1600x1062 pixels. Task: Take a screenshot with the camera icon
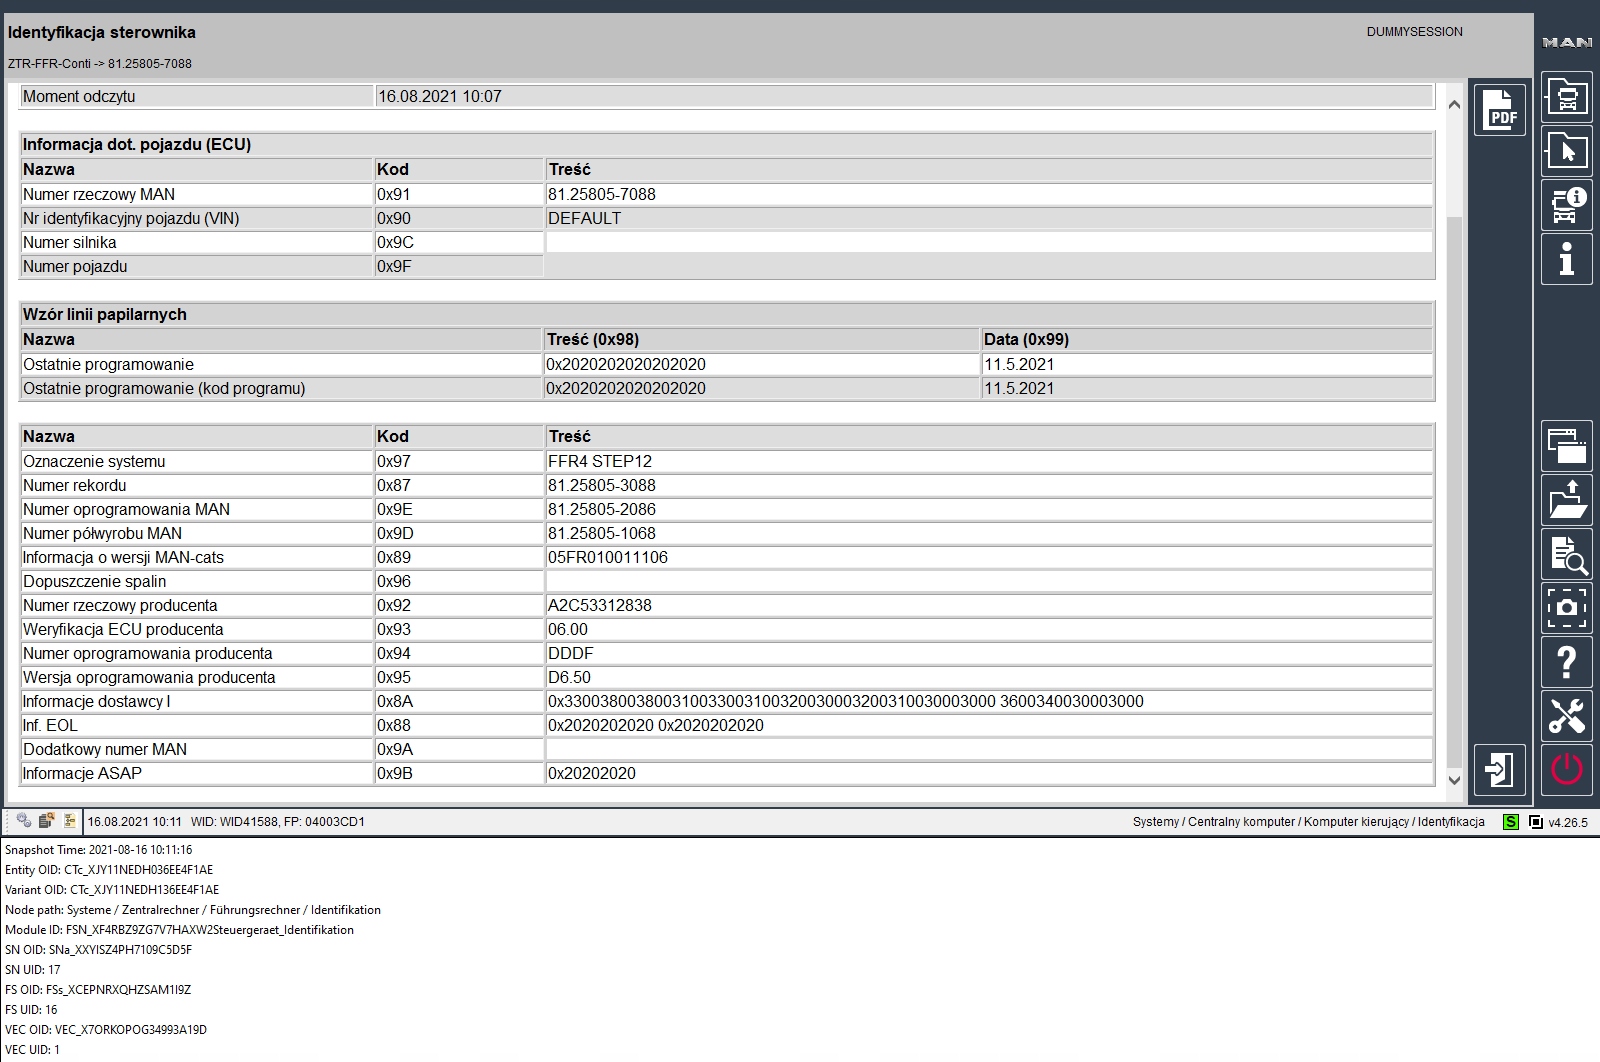point(1566,608)
